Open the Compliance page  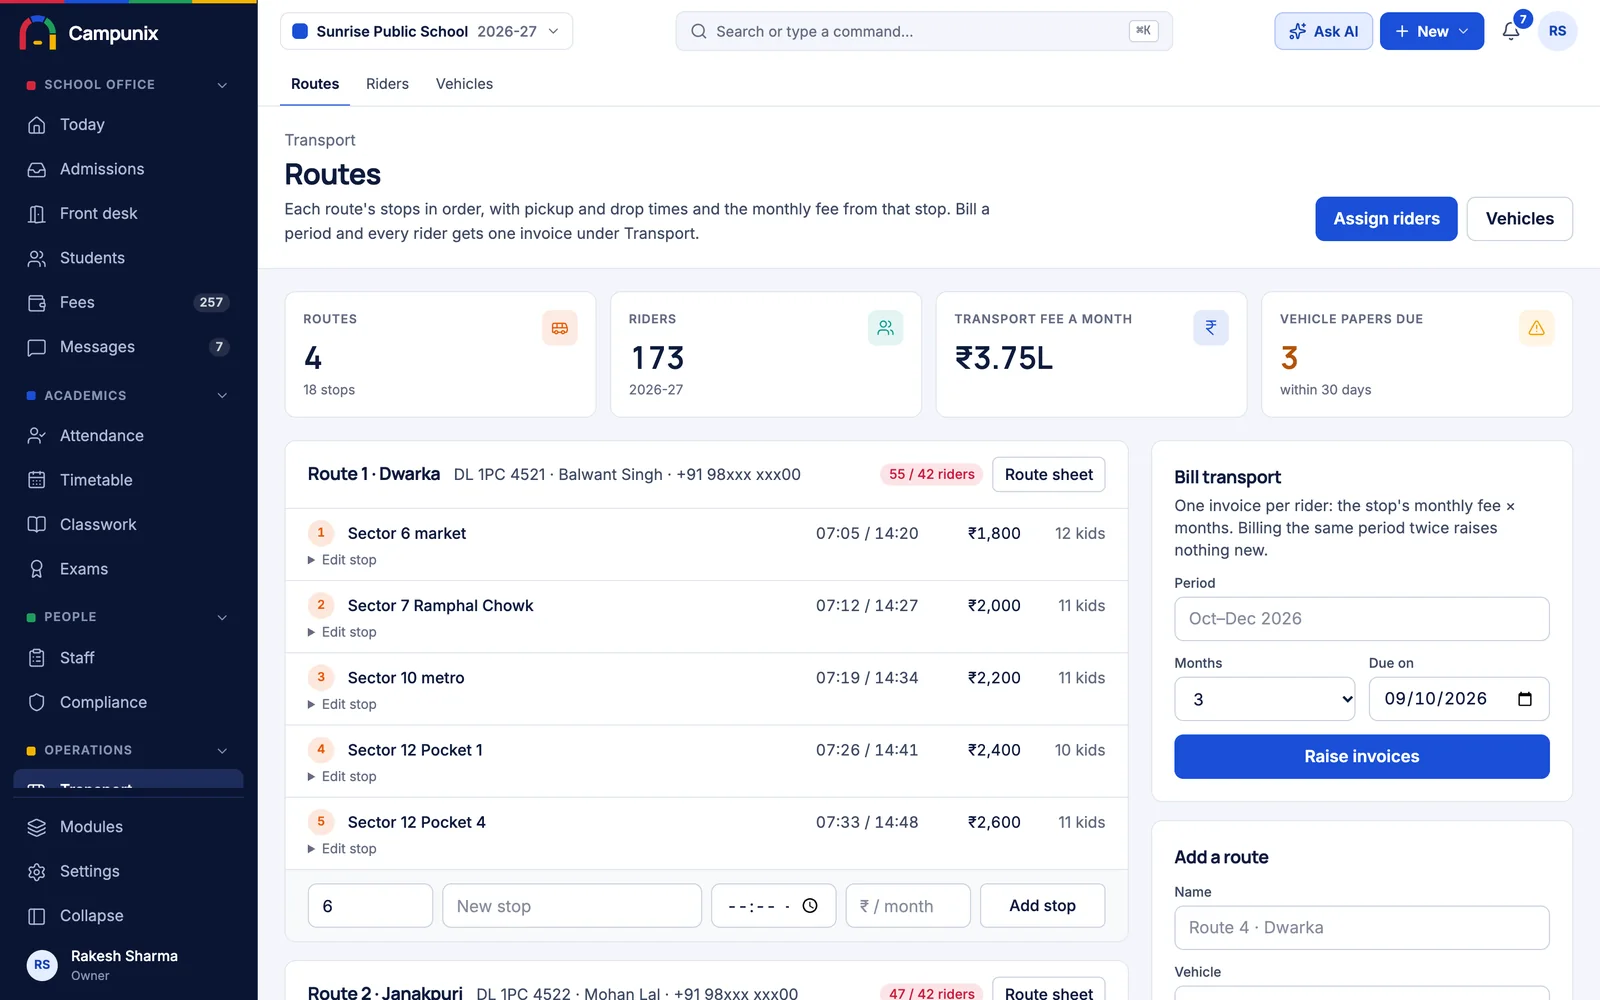click(x=128, y=702)
